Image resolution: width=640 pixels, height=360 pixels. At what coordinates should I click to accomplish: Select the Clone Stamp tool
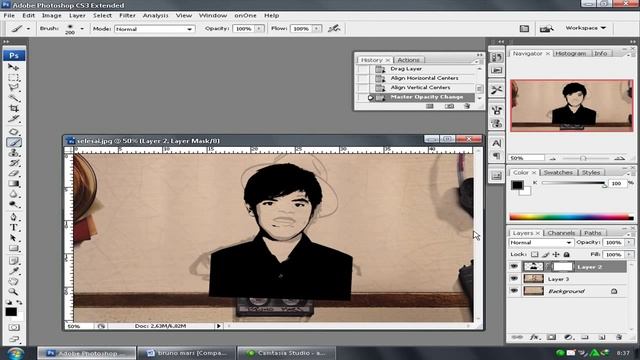13,153
